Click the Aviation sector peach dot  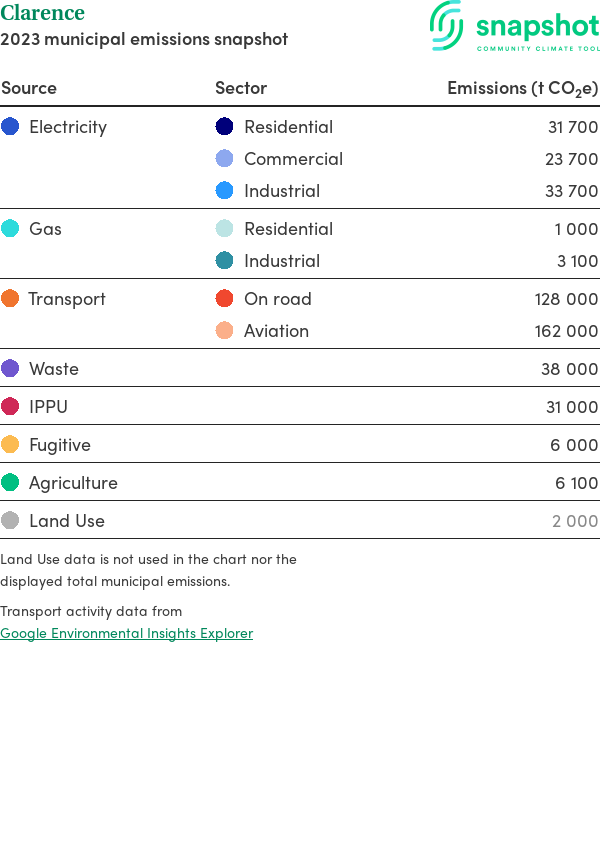coord(225,330)
